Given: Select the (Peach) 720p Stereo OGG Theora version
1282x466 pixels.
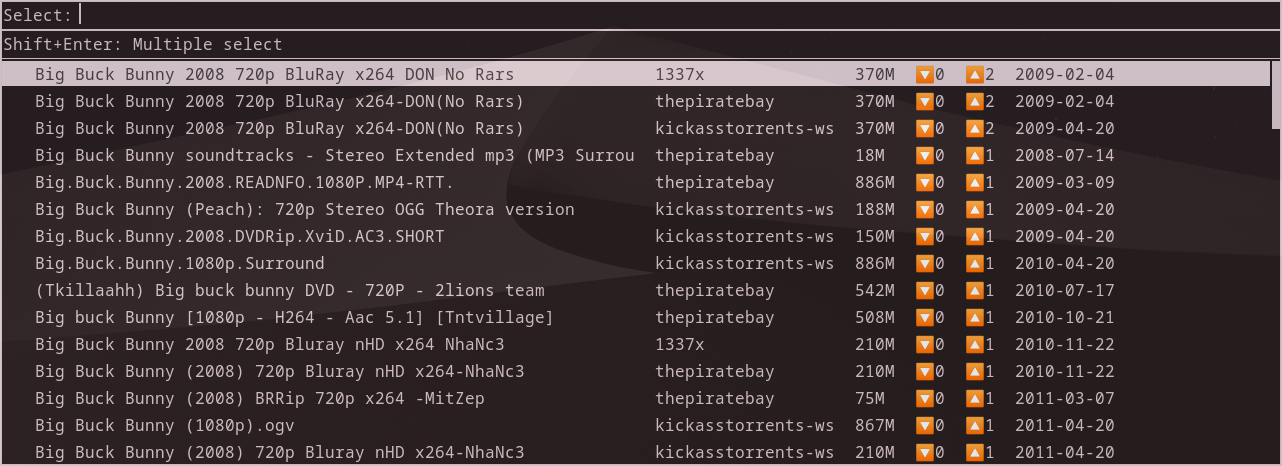Looking at the screenshot, I should 304,209.
